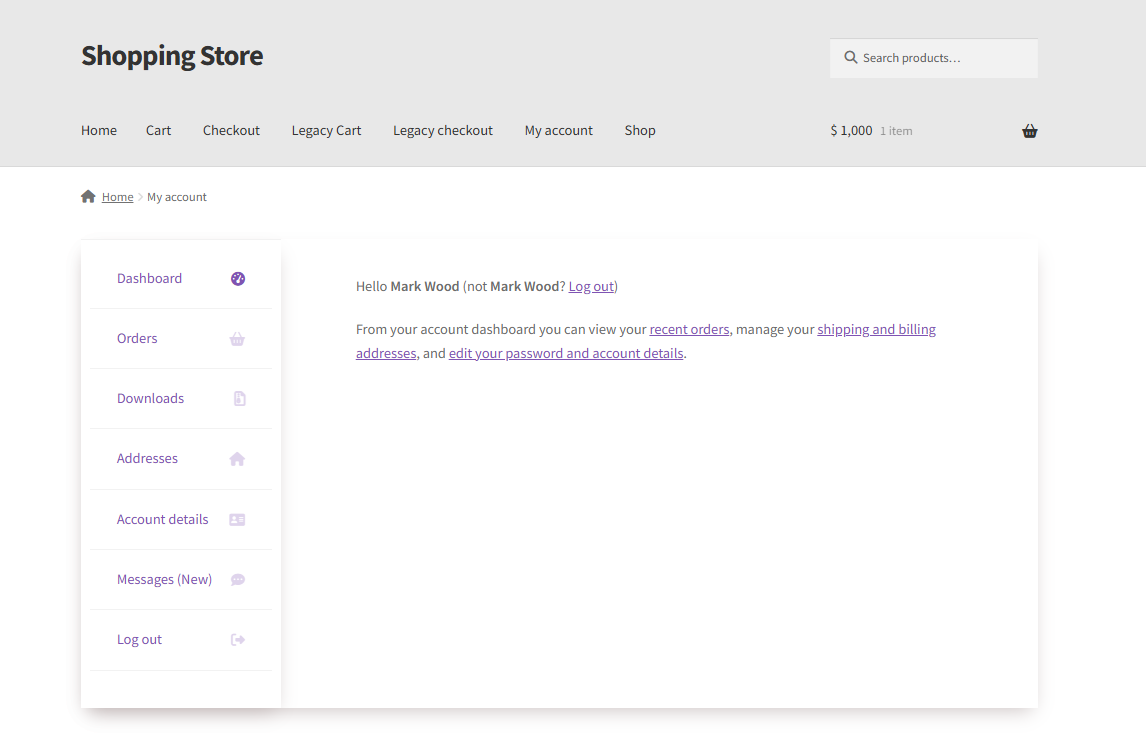1146x755 pixels.
Task: Click the Orders basket icon in sidebar
Action: click(237, 339)
